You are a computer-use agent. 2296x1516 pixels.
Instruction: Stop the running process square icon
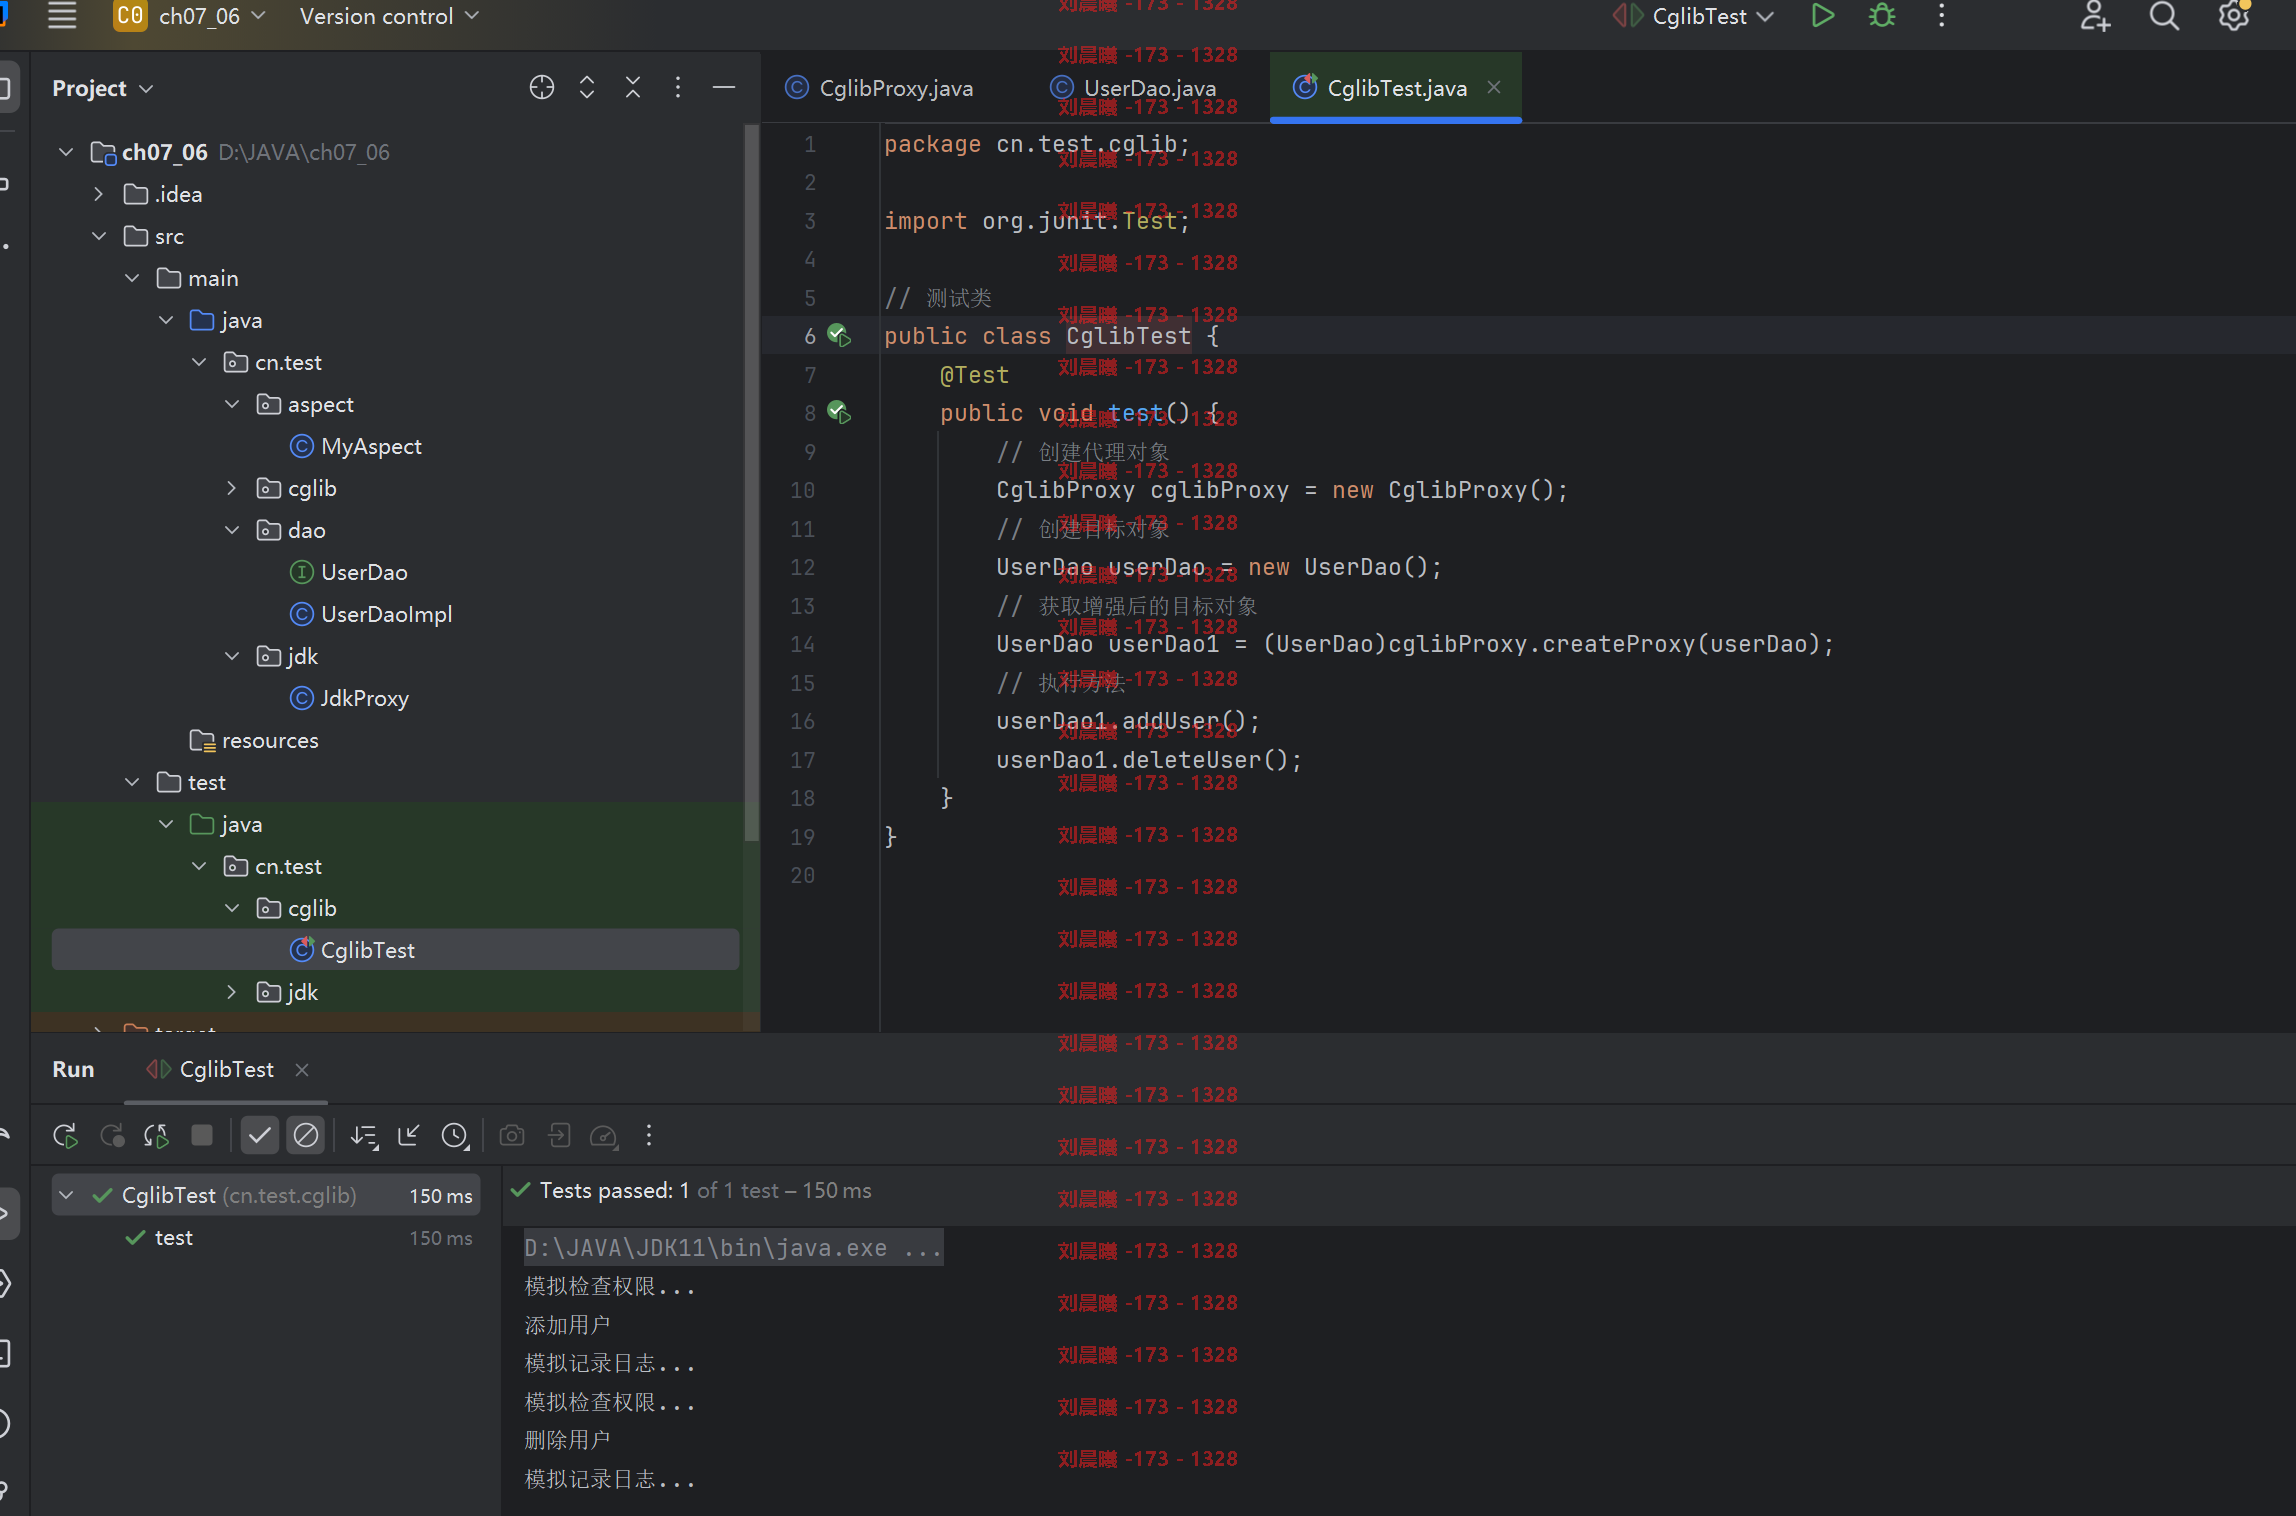pos(202,1135)
